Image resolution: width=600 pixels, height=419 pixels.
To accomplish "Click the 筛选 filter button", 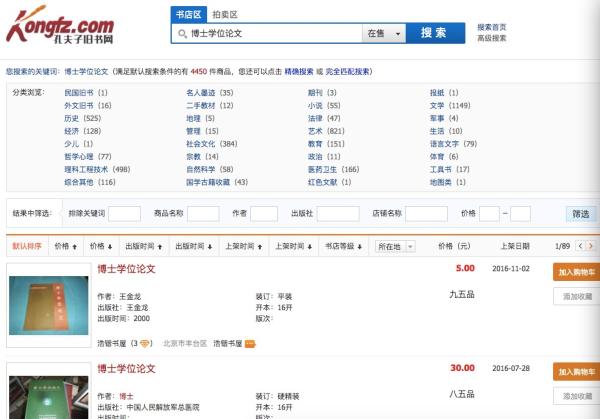I will point(580,213).
